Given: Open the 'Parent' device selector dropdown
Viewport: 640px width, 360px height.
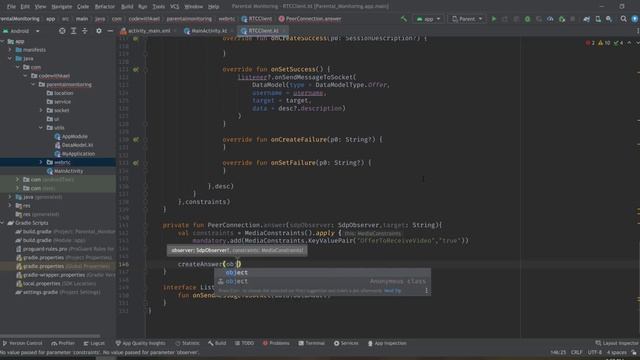Looking at the screenshot, I should (467, 19).
